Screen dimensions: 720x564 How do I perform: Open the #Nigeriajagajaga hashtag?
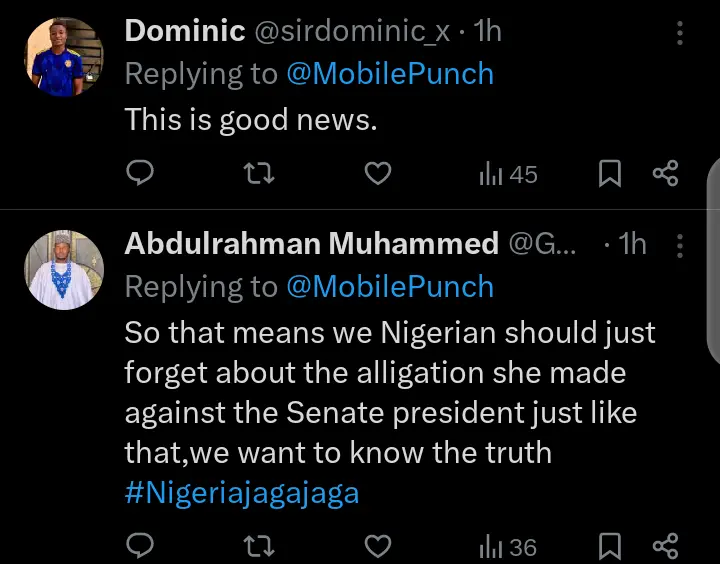tap(241, 492)
